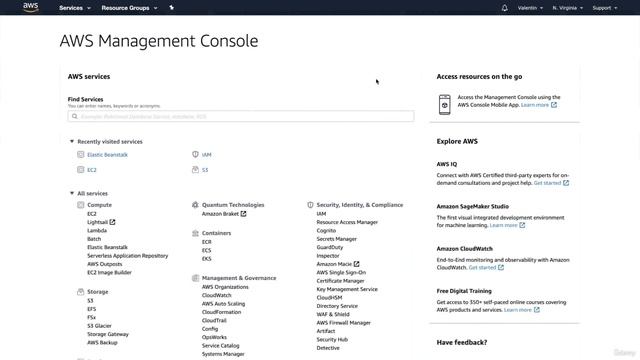Collapse the Recently visited services section
This screenshot has width=640, height=360.
click(x=106, y=142)
